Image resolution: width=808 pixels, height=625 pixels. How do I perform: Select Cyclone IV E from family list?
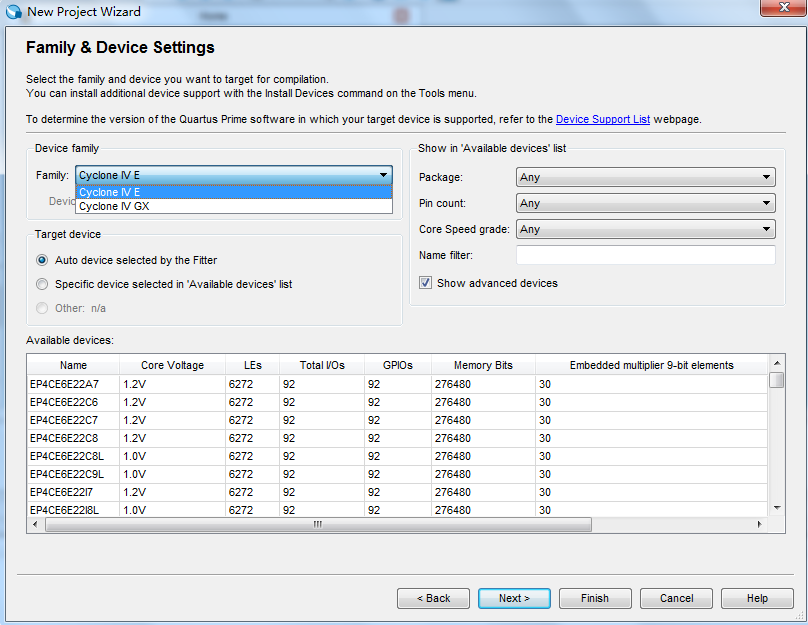(233, 192)
